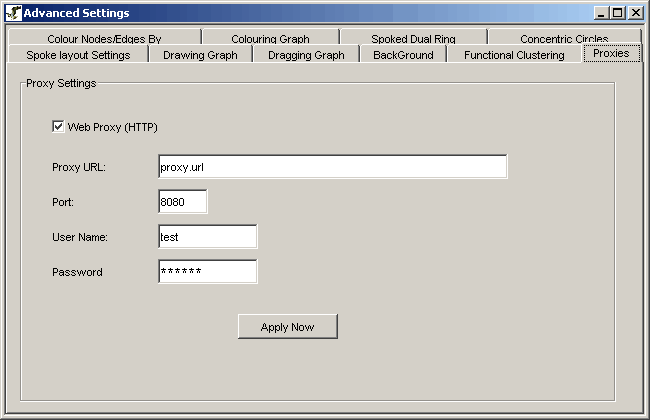The image size is (650, 420).
Task: Switch to the Colour Nodes/Edges By tab
Action: tap(103, 38)
